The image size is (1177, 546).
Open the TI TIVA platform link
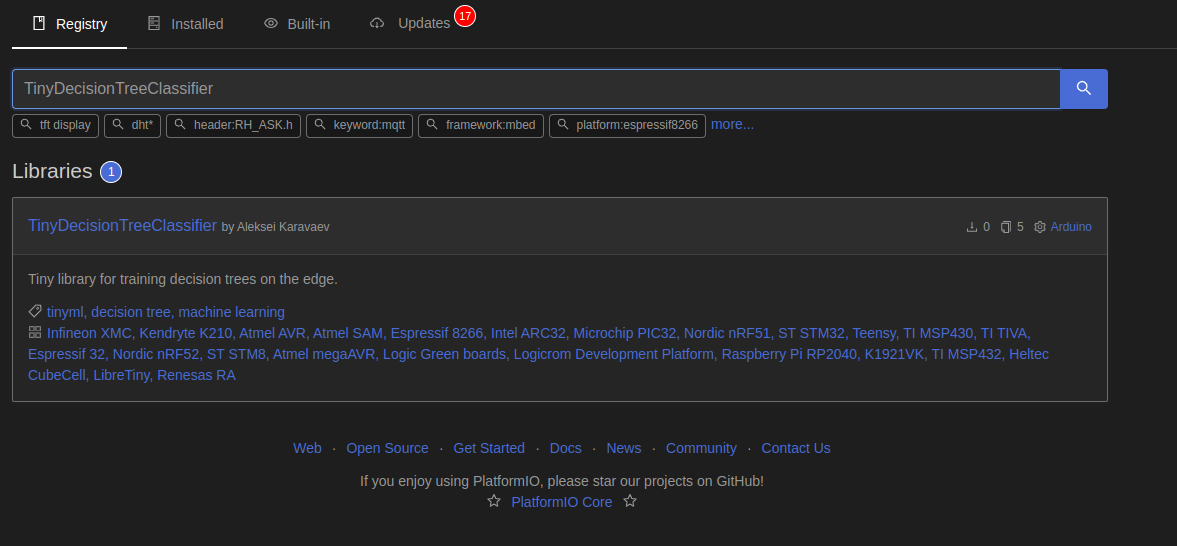click(x=1004, y=333)
